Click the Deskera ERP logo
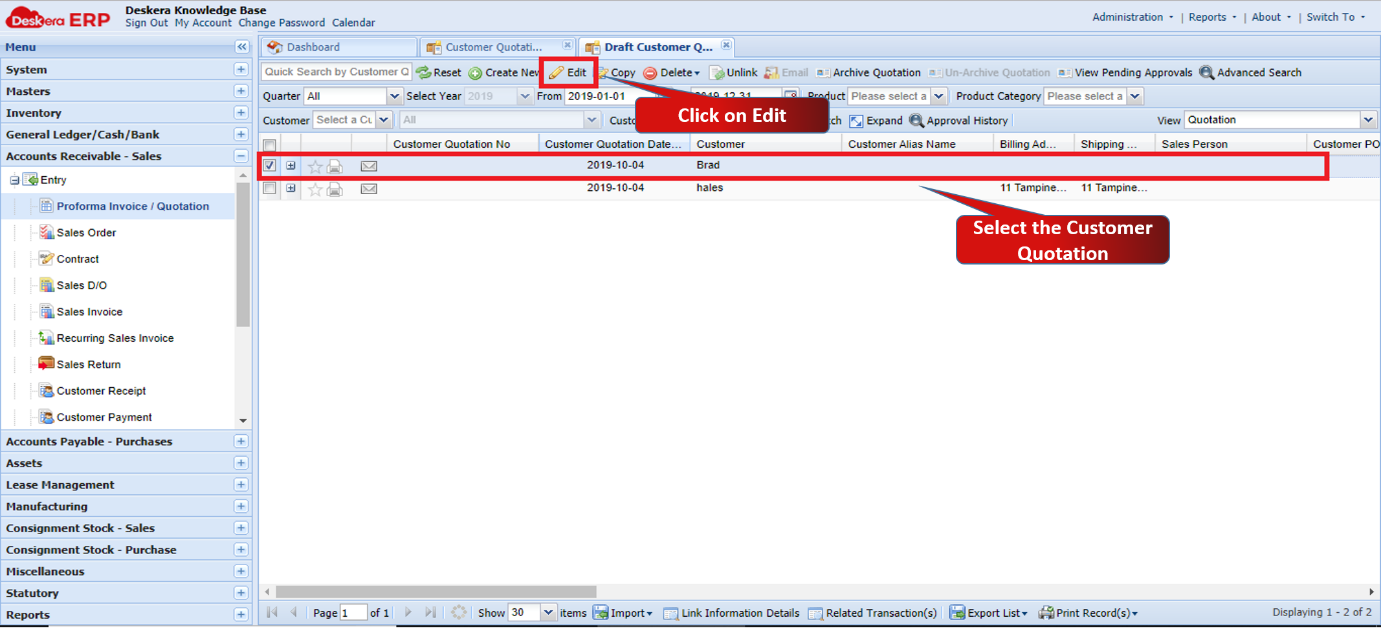1381x629 pixels. (x=58, y=19)
